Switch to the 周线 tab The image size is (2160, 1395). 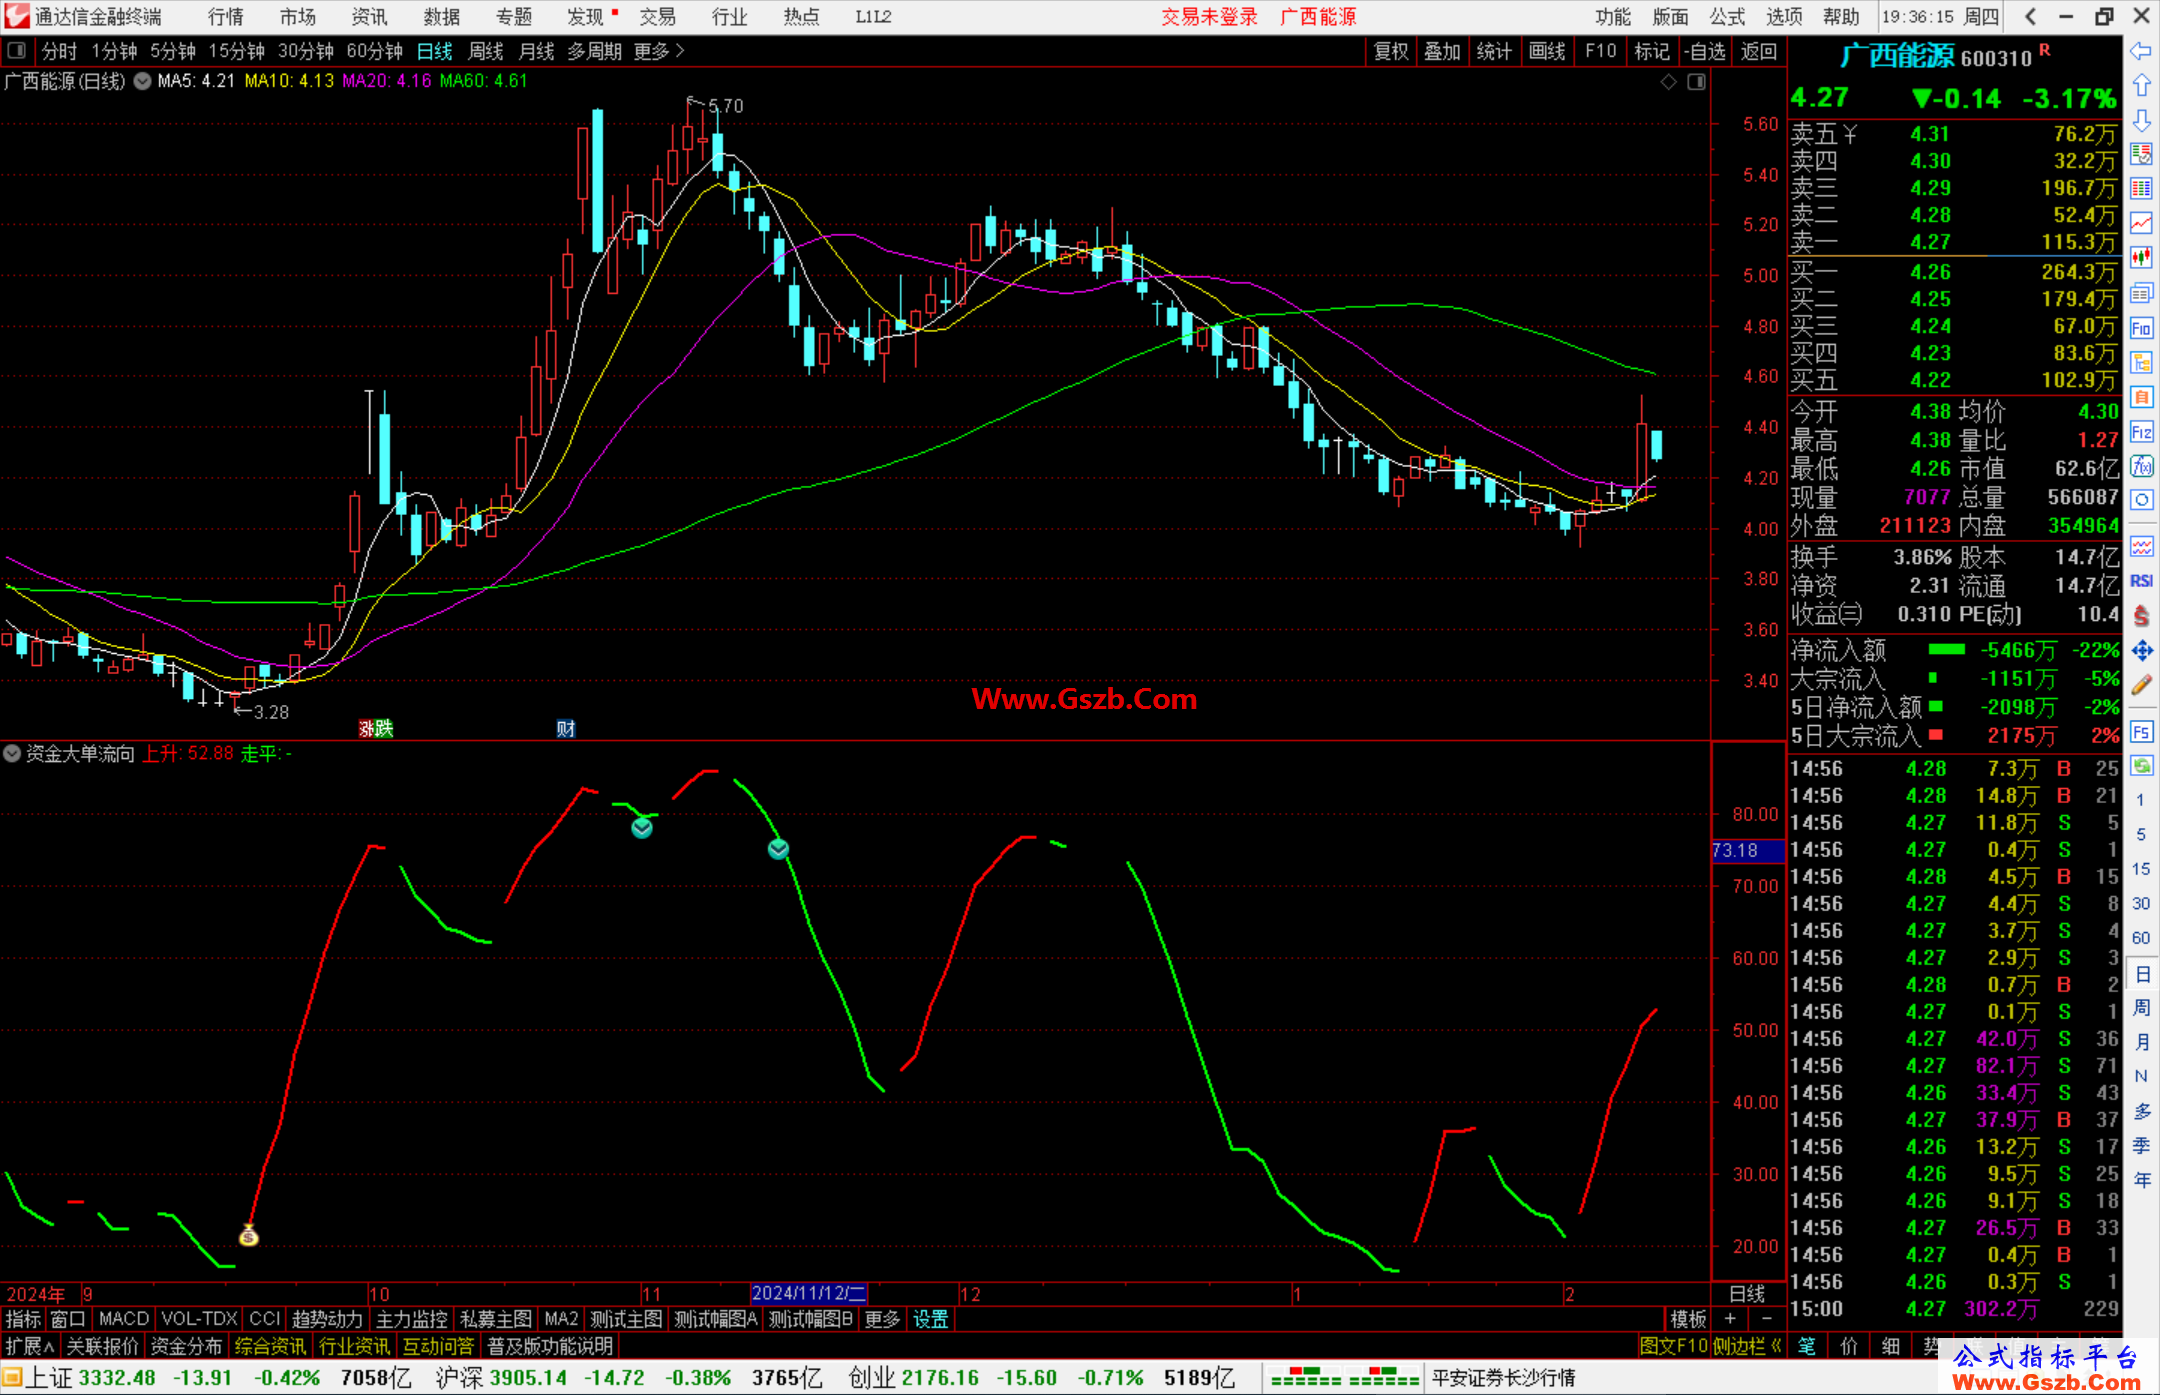[486, 51]
